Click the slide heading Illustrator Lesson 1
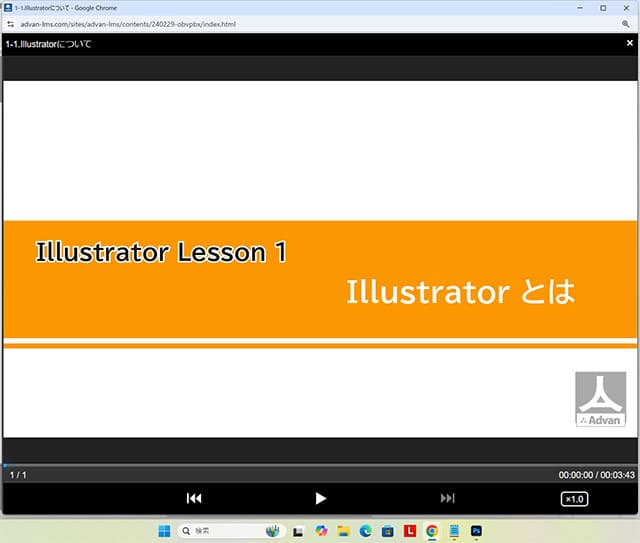This screenshot has height=543, width=640. click(162, 252)
